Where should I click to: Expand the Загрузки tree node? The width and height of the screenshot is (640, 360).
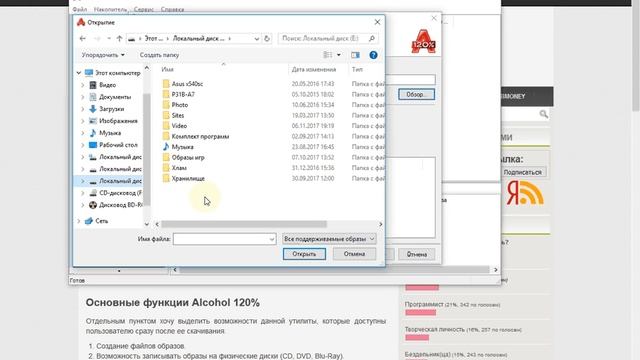tap(83, 109)
